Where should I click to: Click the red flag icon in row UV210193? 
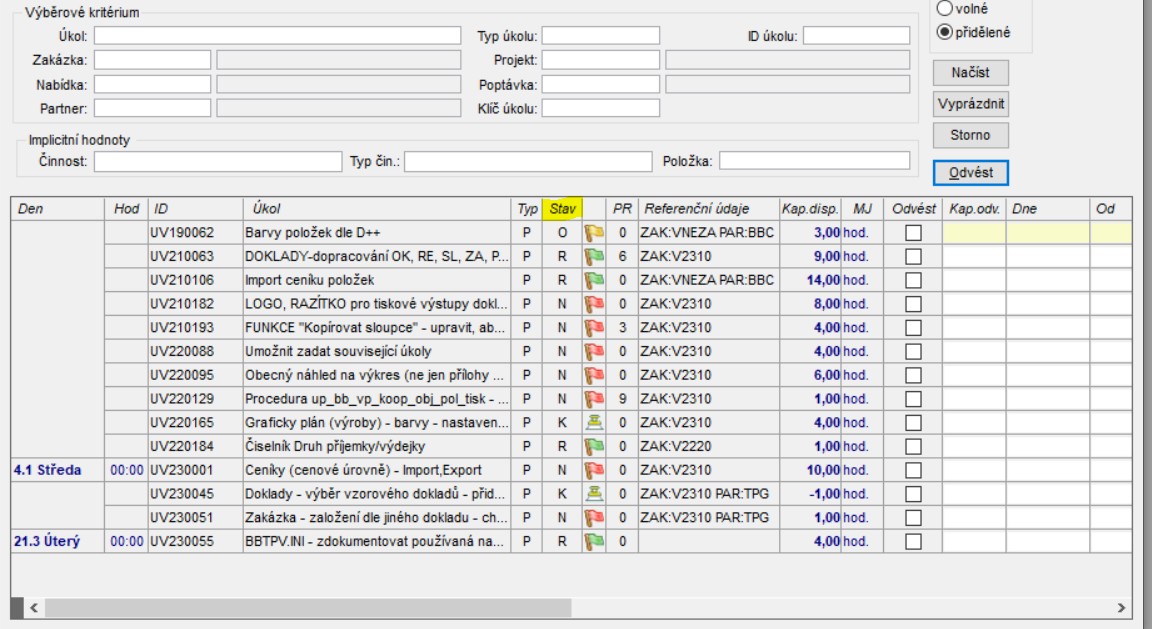594,328
